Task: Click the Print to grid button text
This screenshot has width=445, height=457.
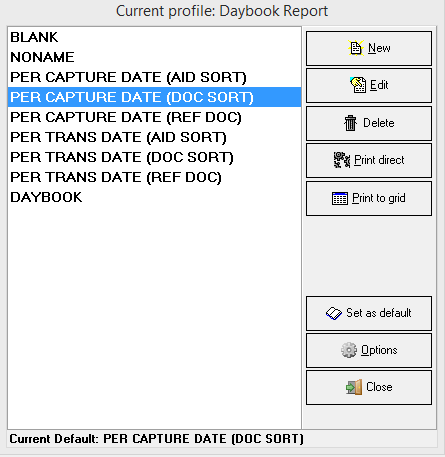Action: (379, 198)
